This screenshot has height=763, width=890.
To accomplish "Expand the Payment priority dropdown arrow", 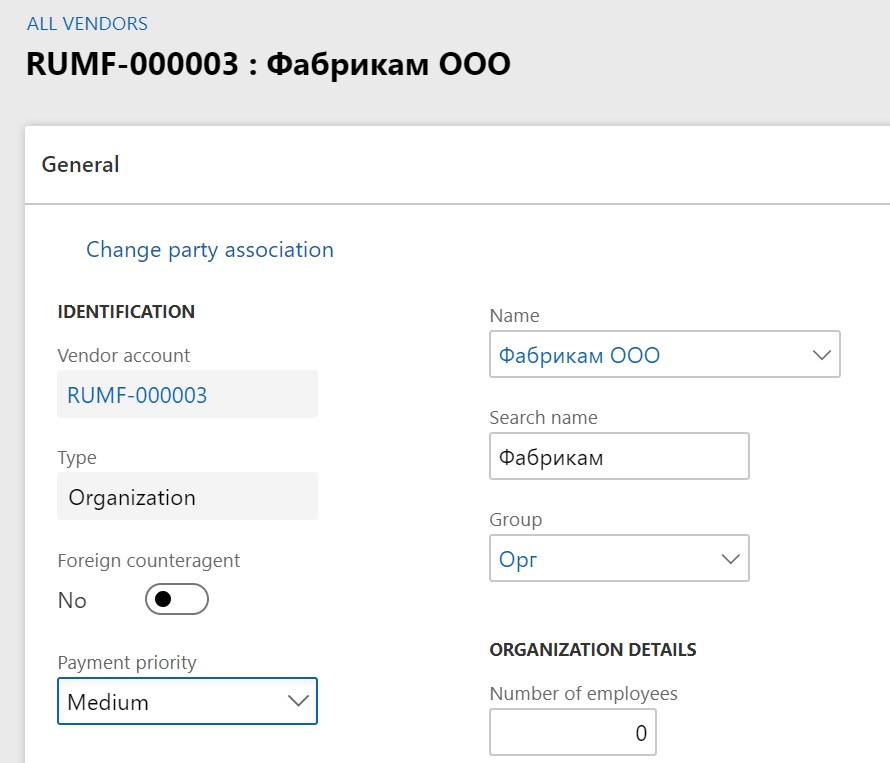I will (298, 701).
